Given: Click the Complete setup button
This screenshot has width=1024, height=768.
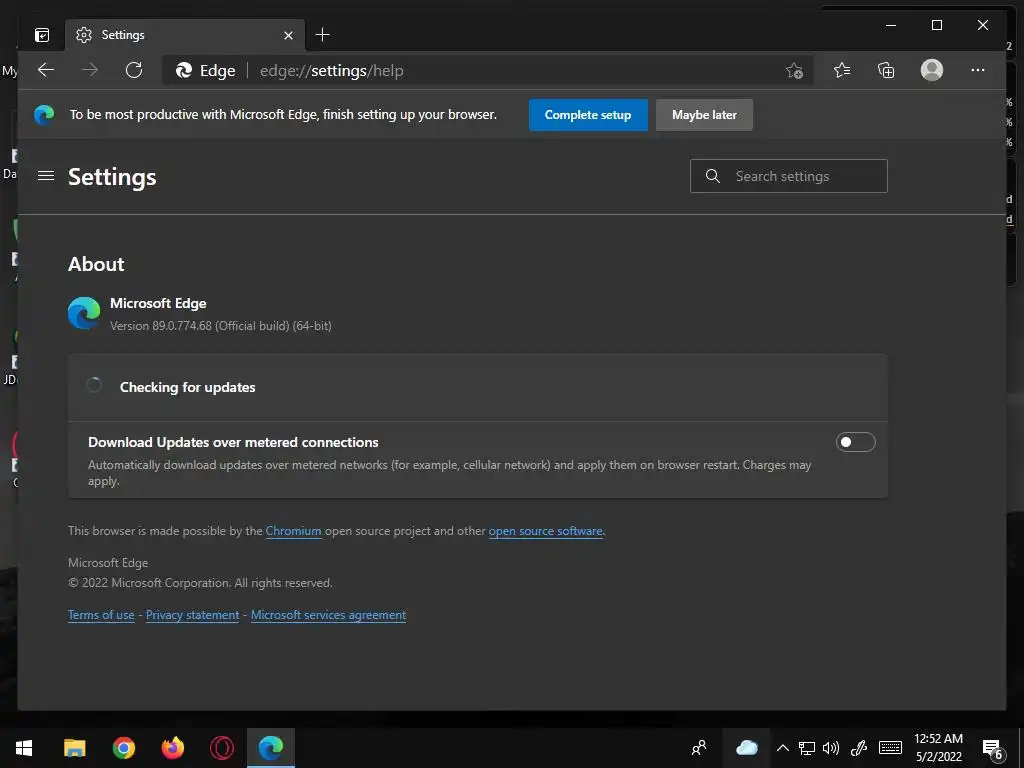Looking at the screenshot, I should click(x=588, y=115).
